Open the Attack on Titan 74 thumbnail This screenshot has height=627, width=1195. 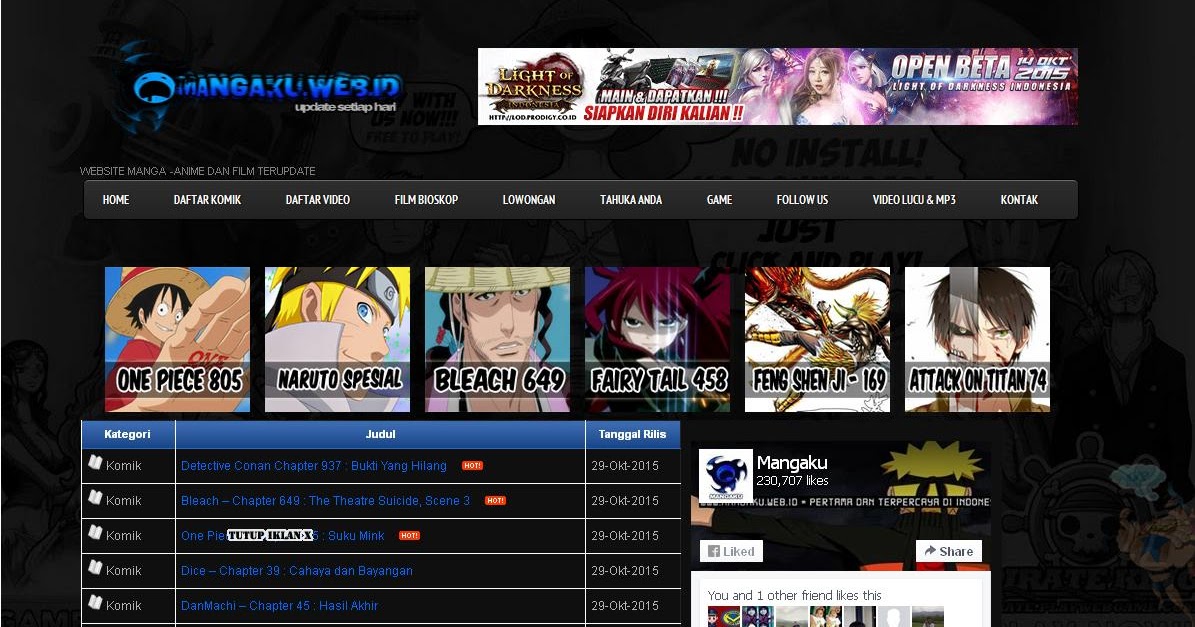point(978,339)
